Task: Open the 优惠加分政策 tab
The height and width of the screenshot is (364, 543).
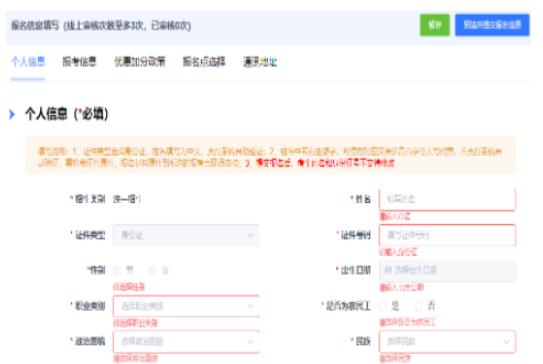Action: point(140,62)
